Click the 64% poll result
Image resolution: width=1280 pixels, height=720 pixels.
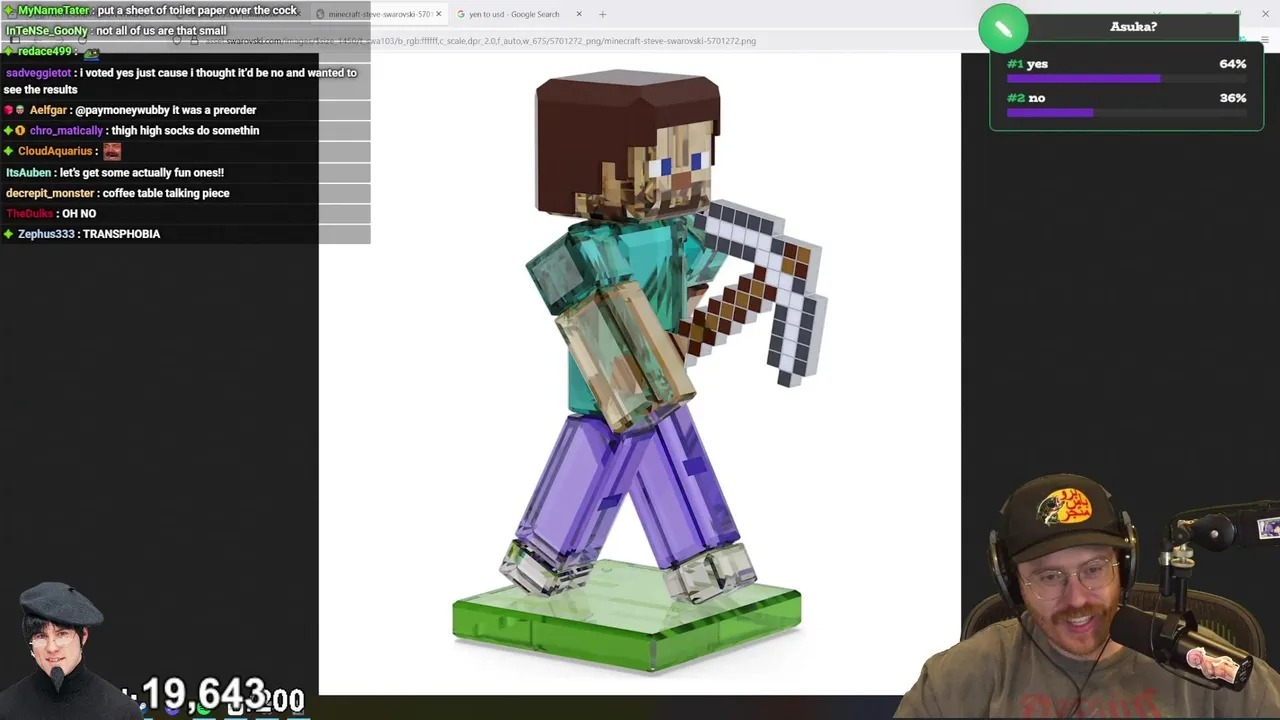(1232, 64)
